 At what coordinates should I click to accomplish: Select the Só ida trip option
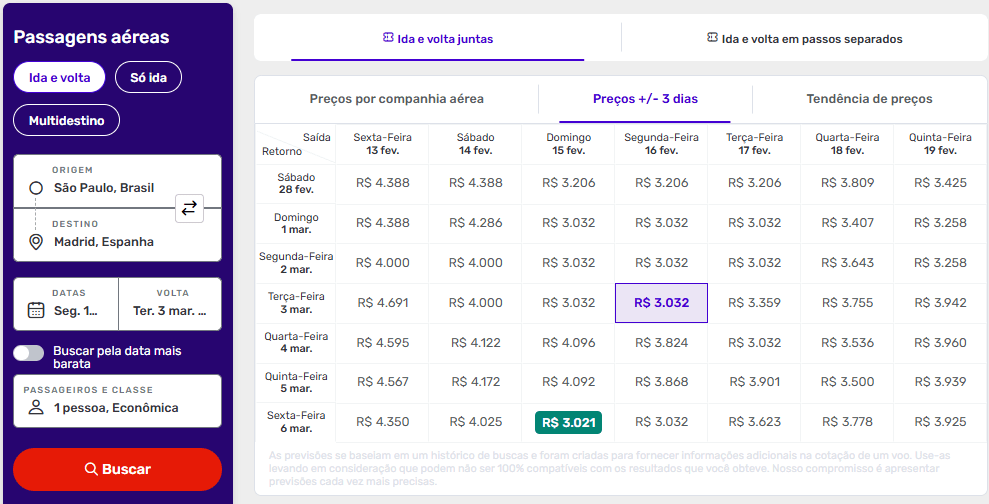tap(148, 77)
